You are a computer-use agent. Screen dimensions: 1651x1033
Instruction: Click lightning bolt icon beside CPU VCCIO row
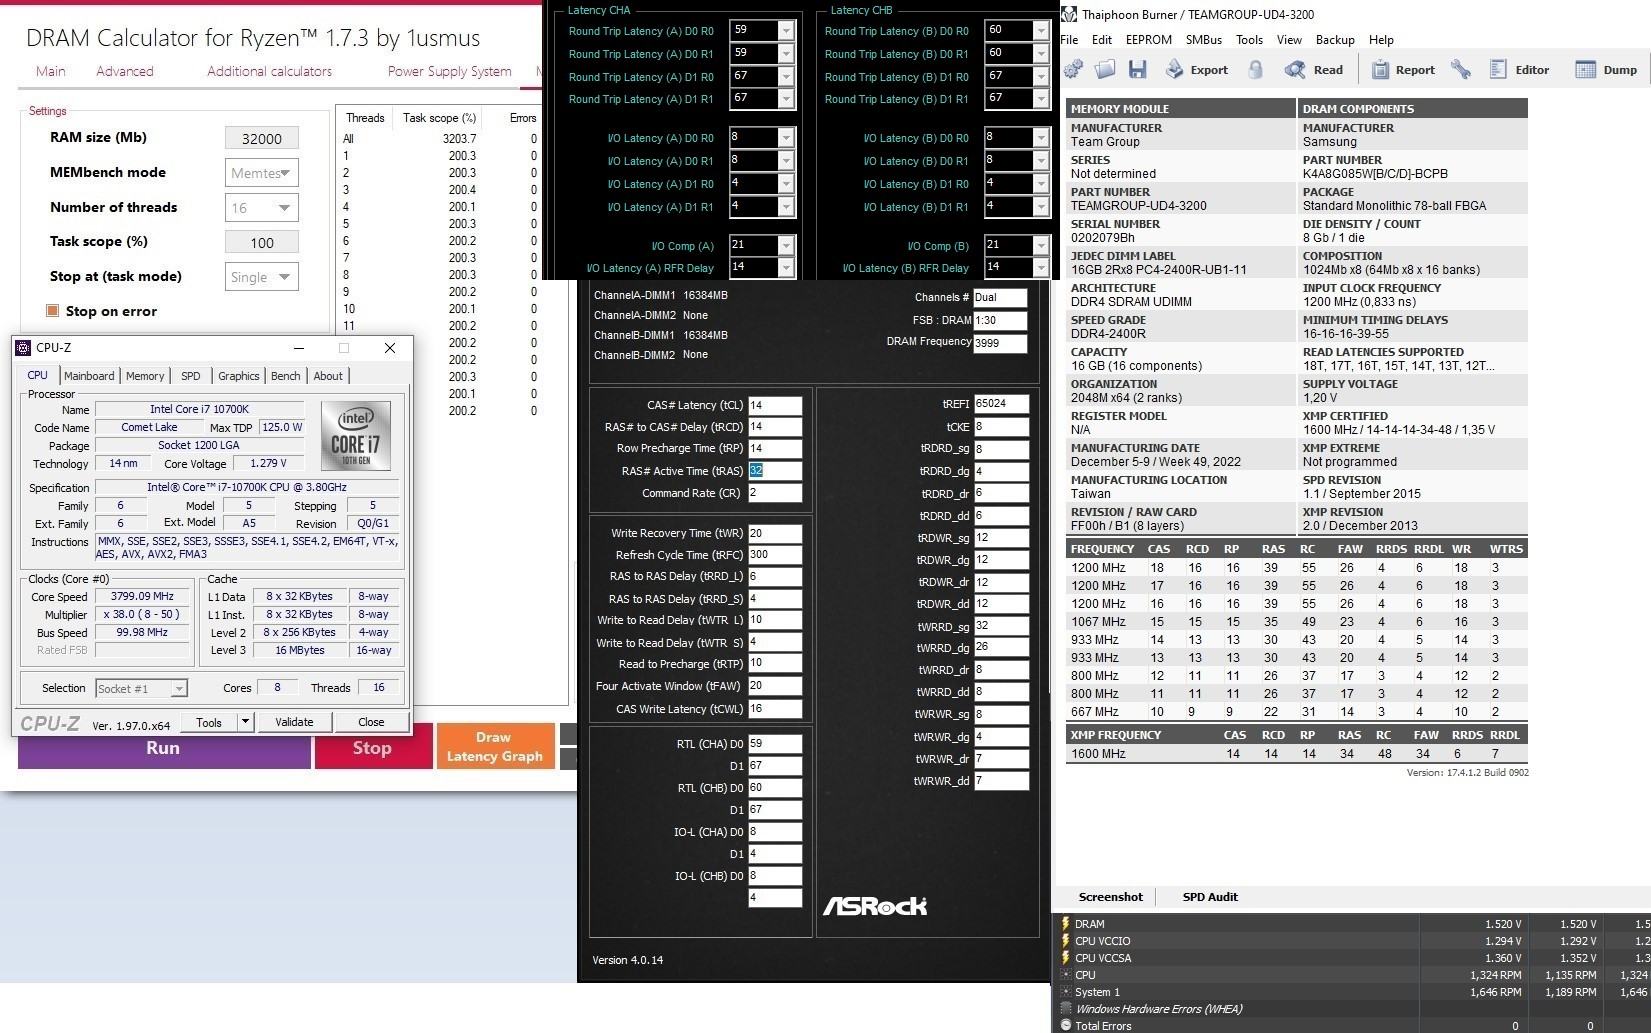click(1066, 941)
